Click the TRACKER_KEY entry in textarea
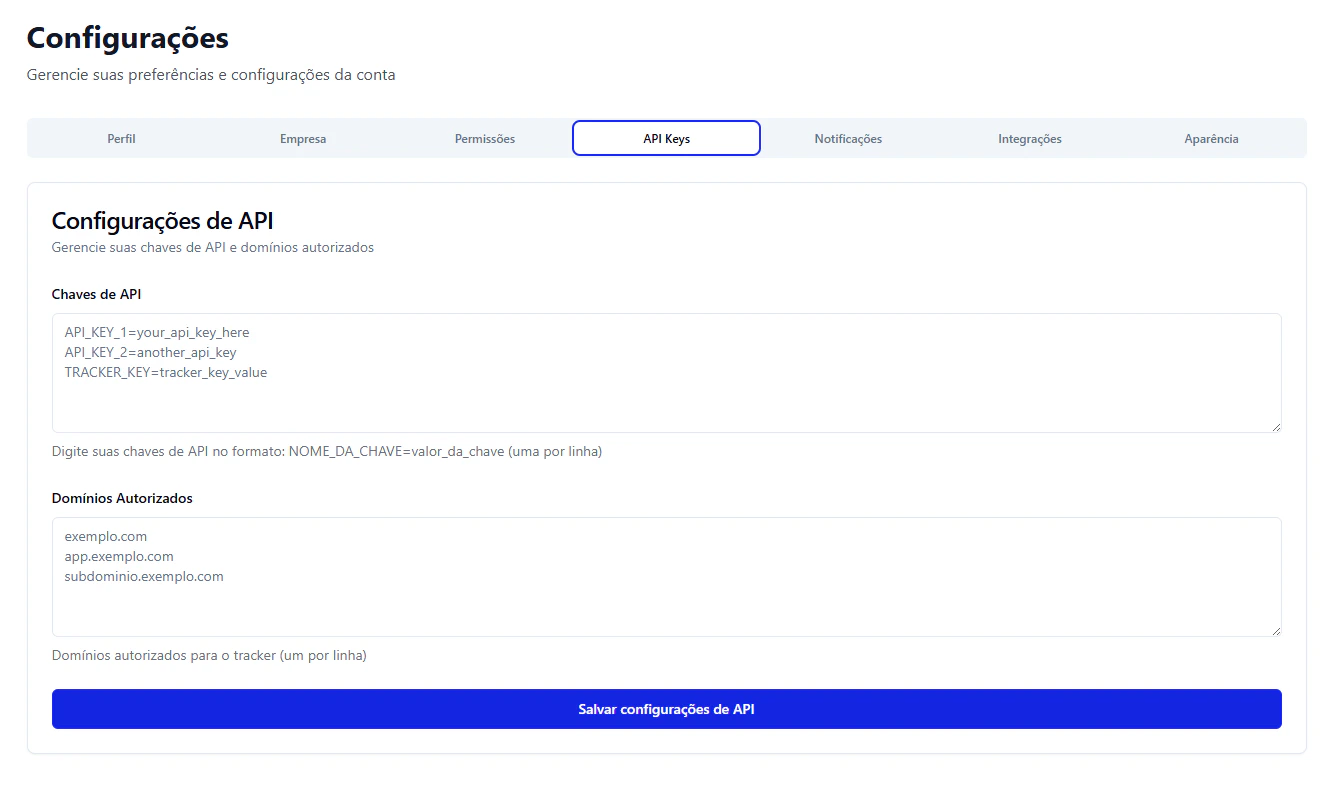The height and width of the screenshot is (785, 1335). click(166, 372)
